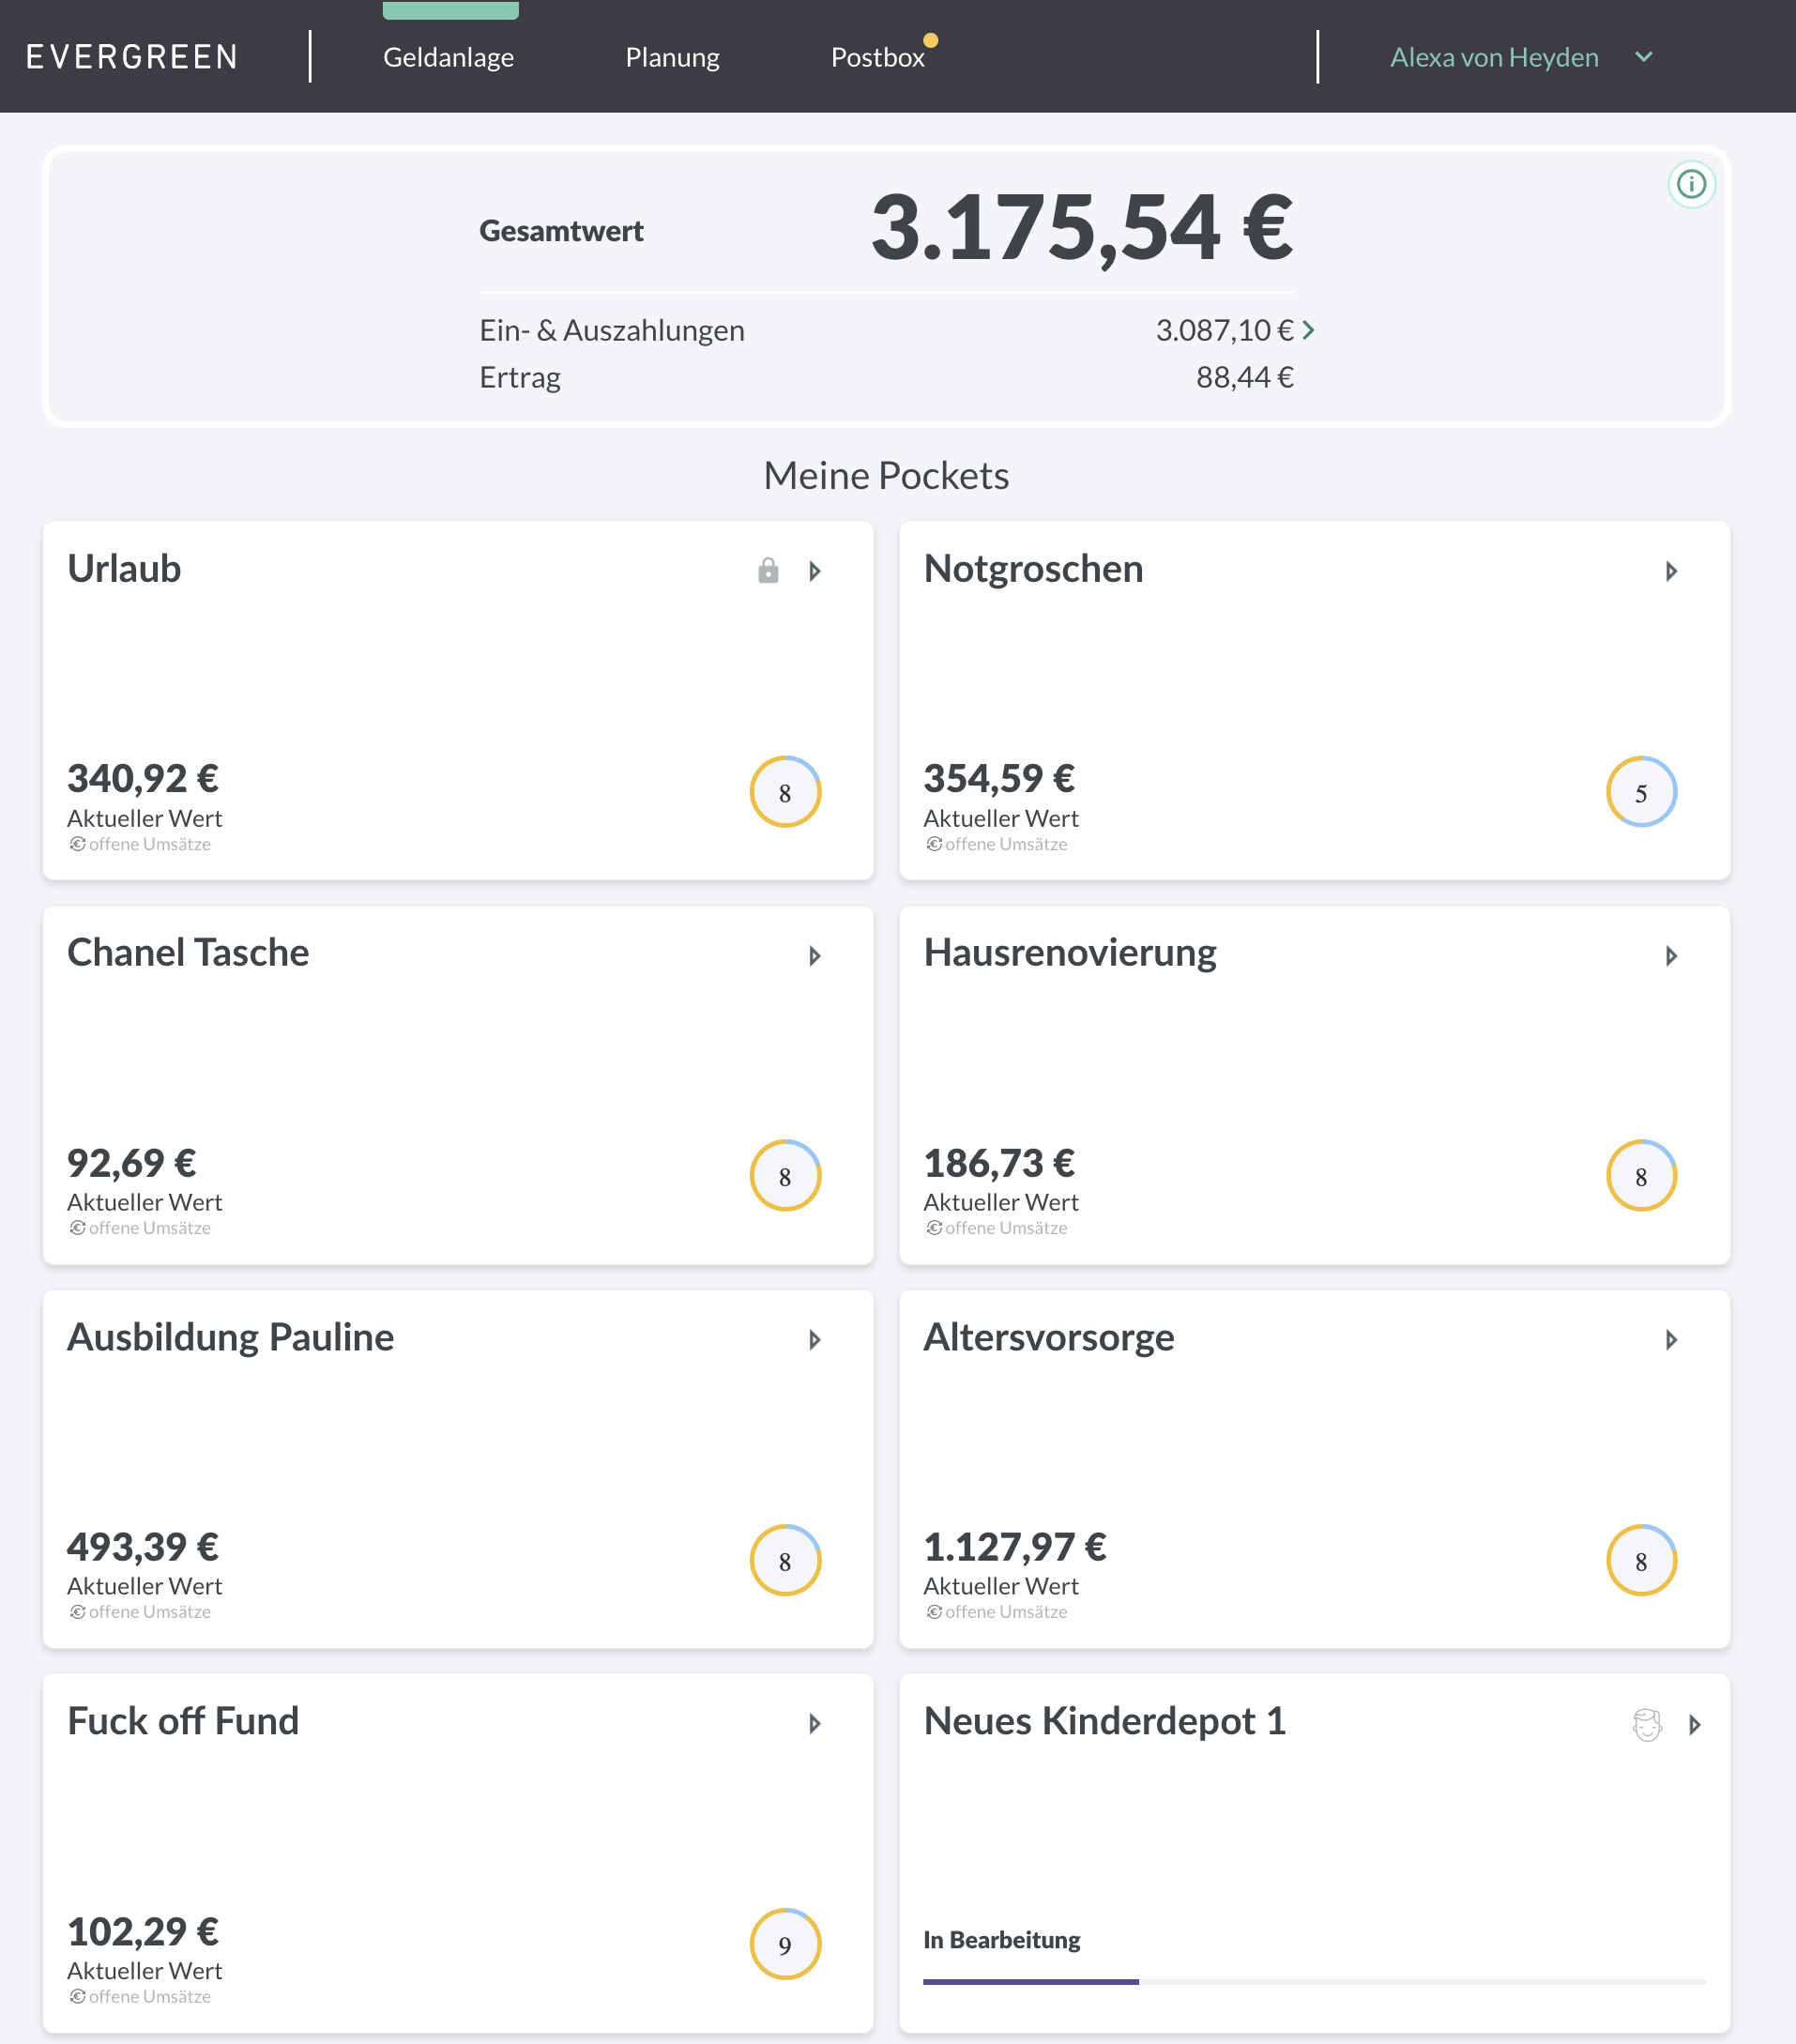This screenshot has width=1796, height=2044.
Task: Open the Postbox menu item
Action: click(877, 57)
